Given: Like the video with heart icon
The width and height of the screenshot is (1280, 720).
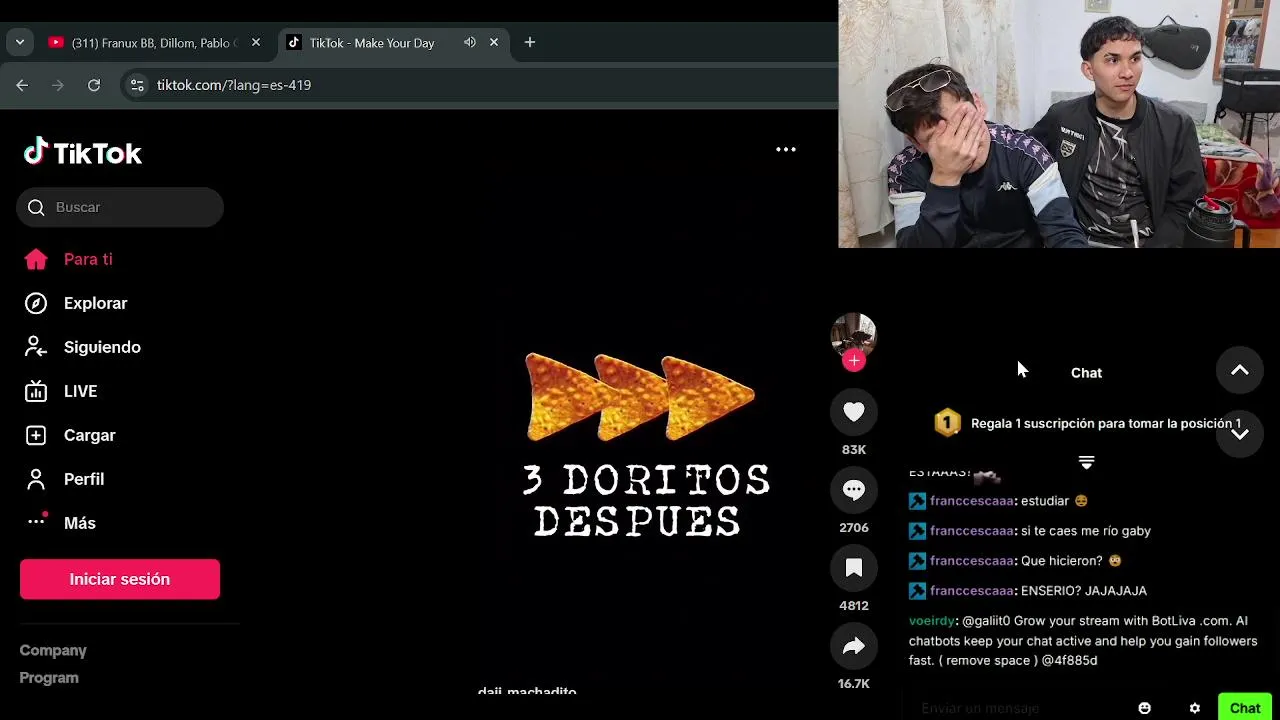Looking at the screenshot, I should (854, 412).
